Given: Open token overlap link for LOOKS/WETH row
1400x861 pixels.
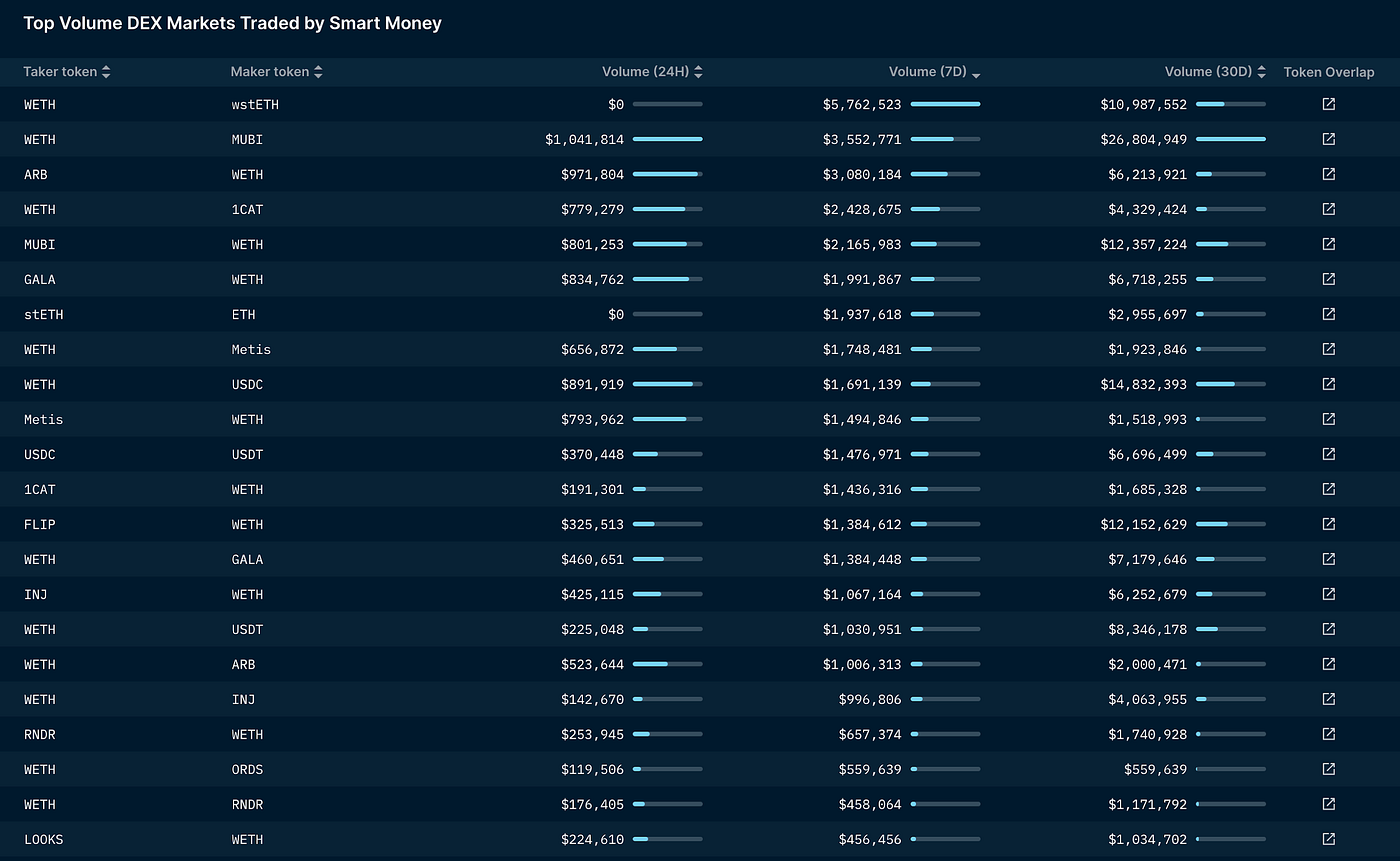Looking at the screenshot, I should click(x=1328, y=839).
